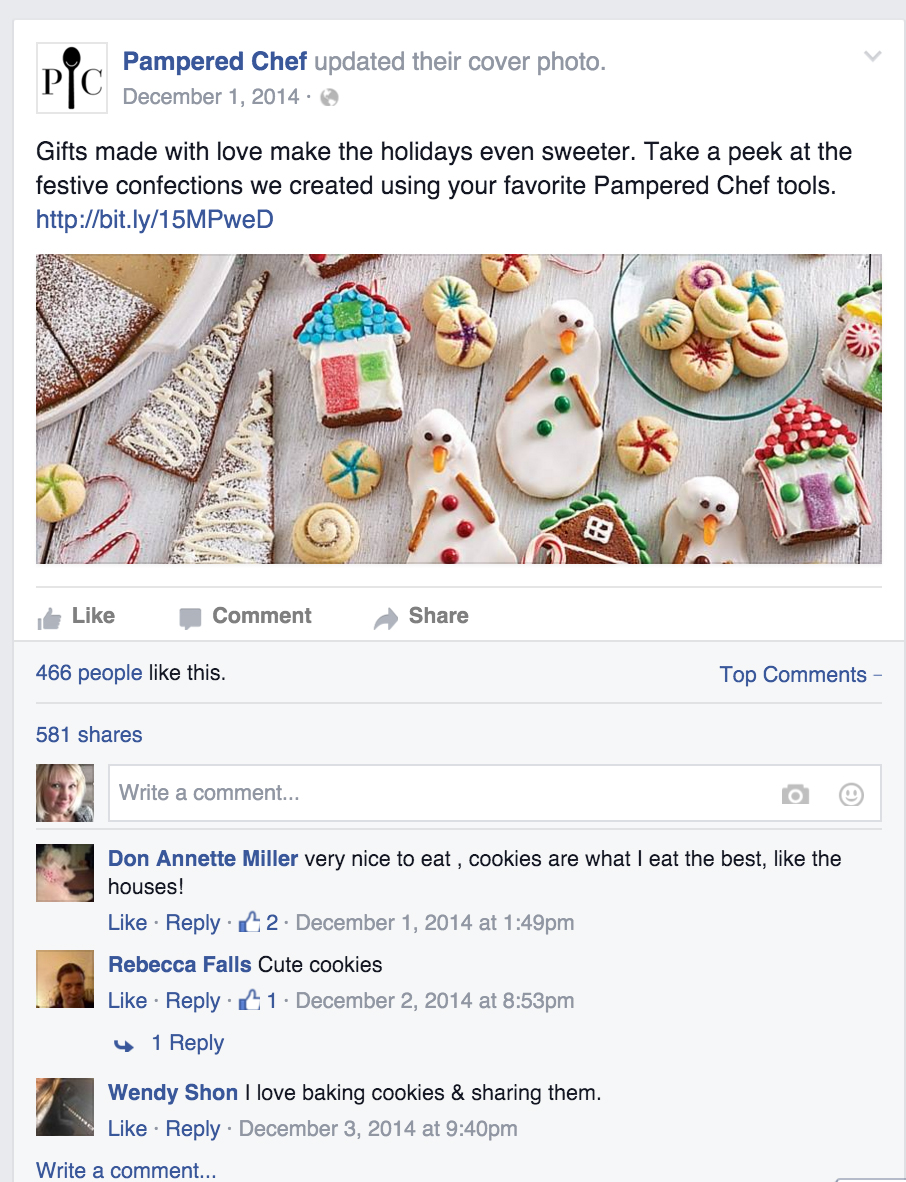Image resolution: width=906 pixels, height=1182 pixels.
Task: Reply to Wendy Shon's comment
Action: 193,1128
